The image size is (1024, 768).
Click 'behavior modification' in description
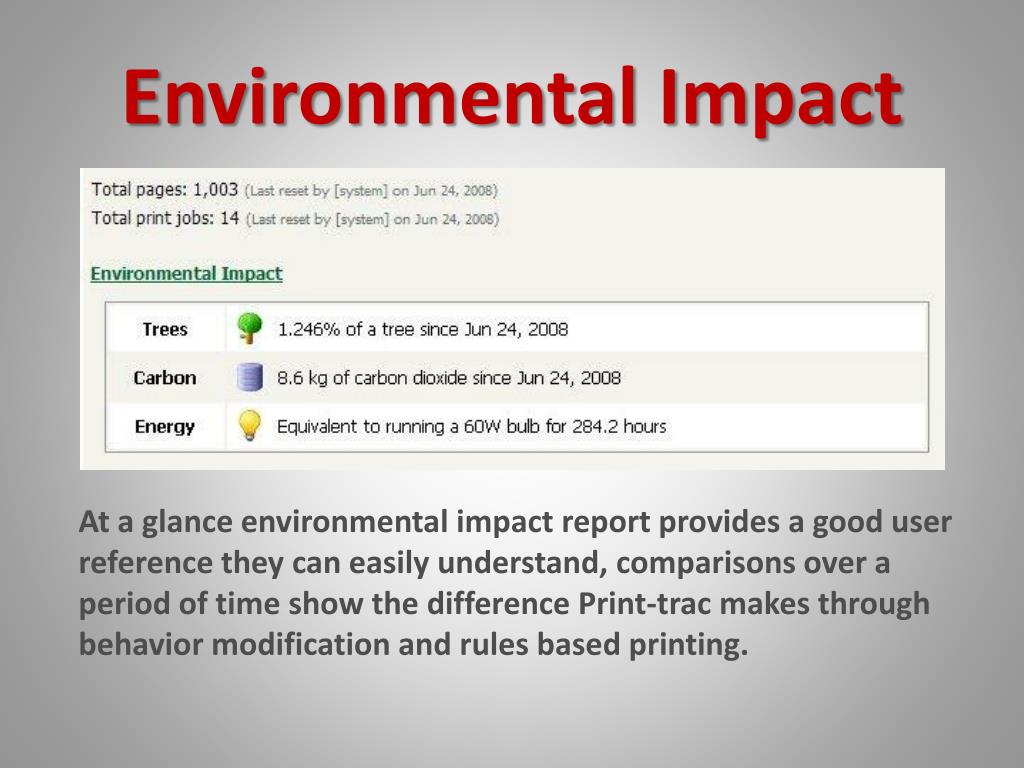click(x=234, y=645)
